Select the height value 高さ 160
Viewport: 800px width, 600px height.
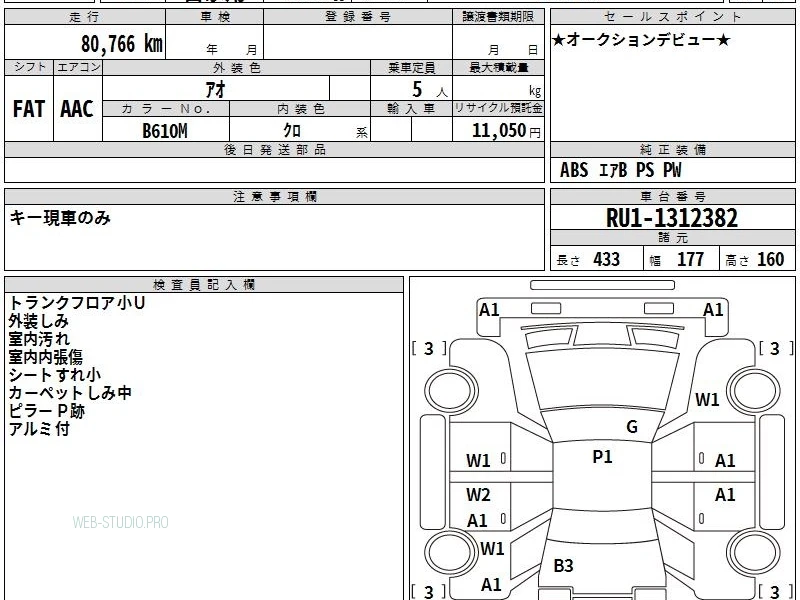[755, 260]
